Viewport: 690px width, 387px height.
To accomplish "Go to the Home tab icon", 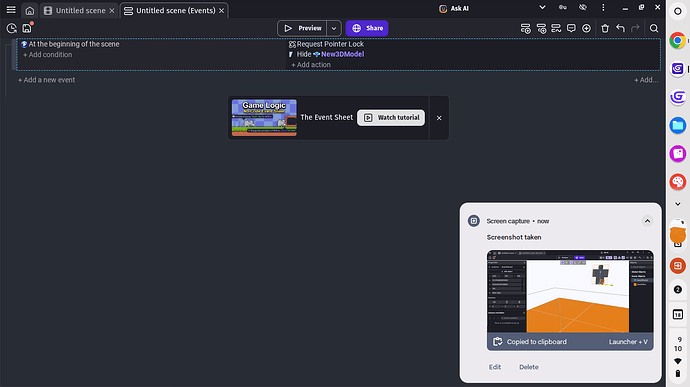I will coord(29,11).
